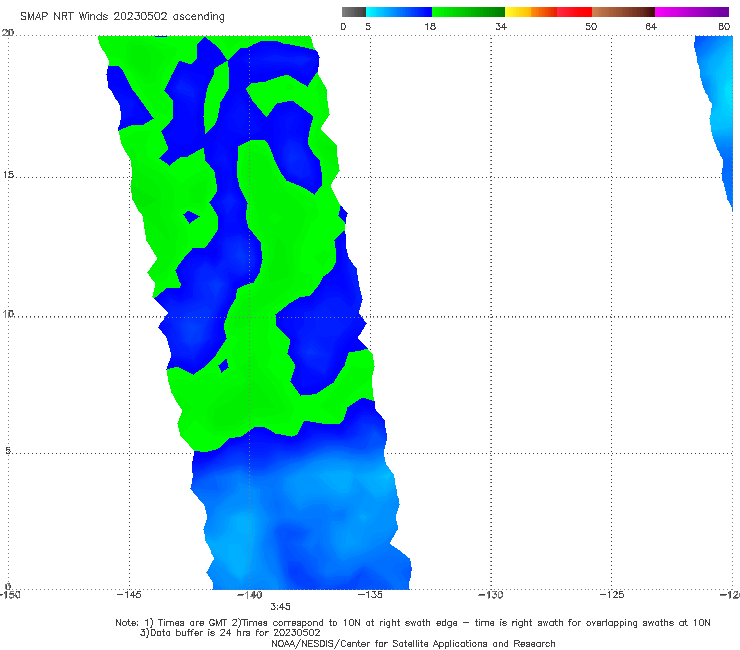Click the cyan-blue 5-18 color bar segment

399,12
